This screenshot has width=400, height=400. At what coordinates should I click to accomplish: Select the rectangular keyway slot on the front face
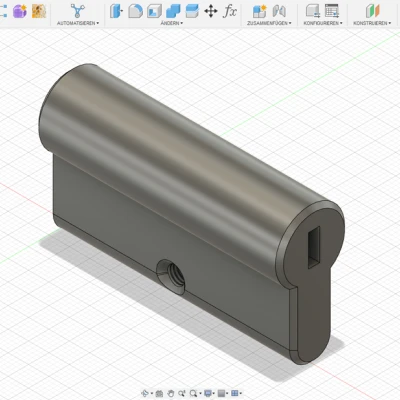[x=314, y=247]
